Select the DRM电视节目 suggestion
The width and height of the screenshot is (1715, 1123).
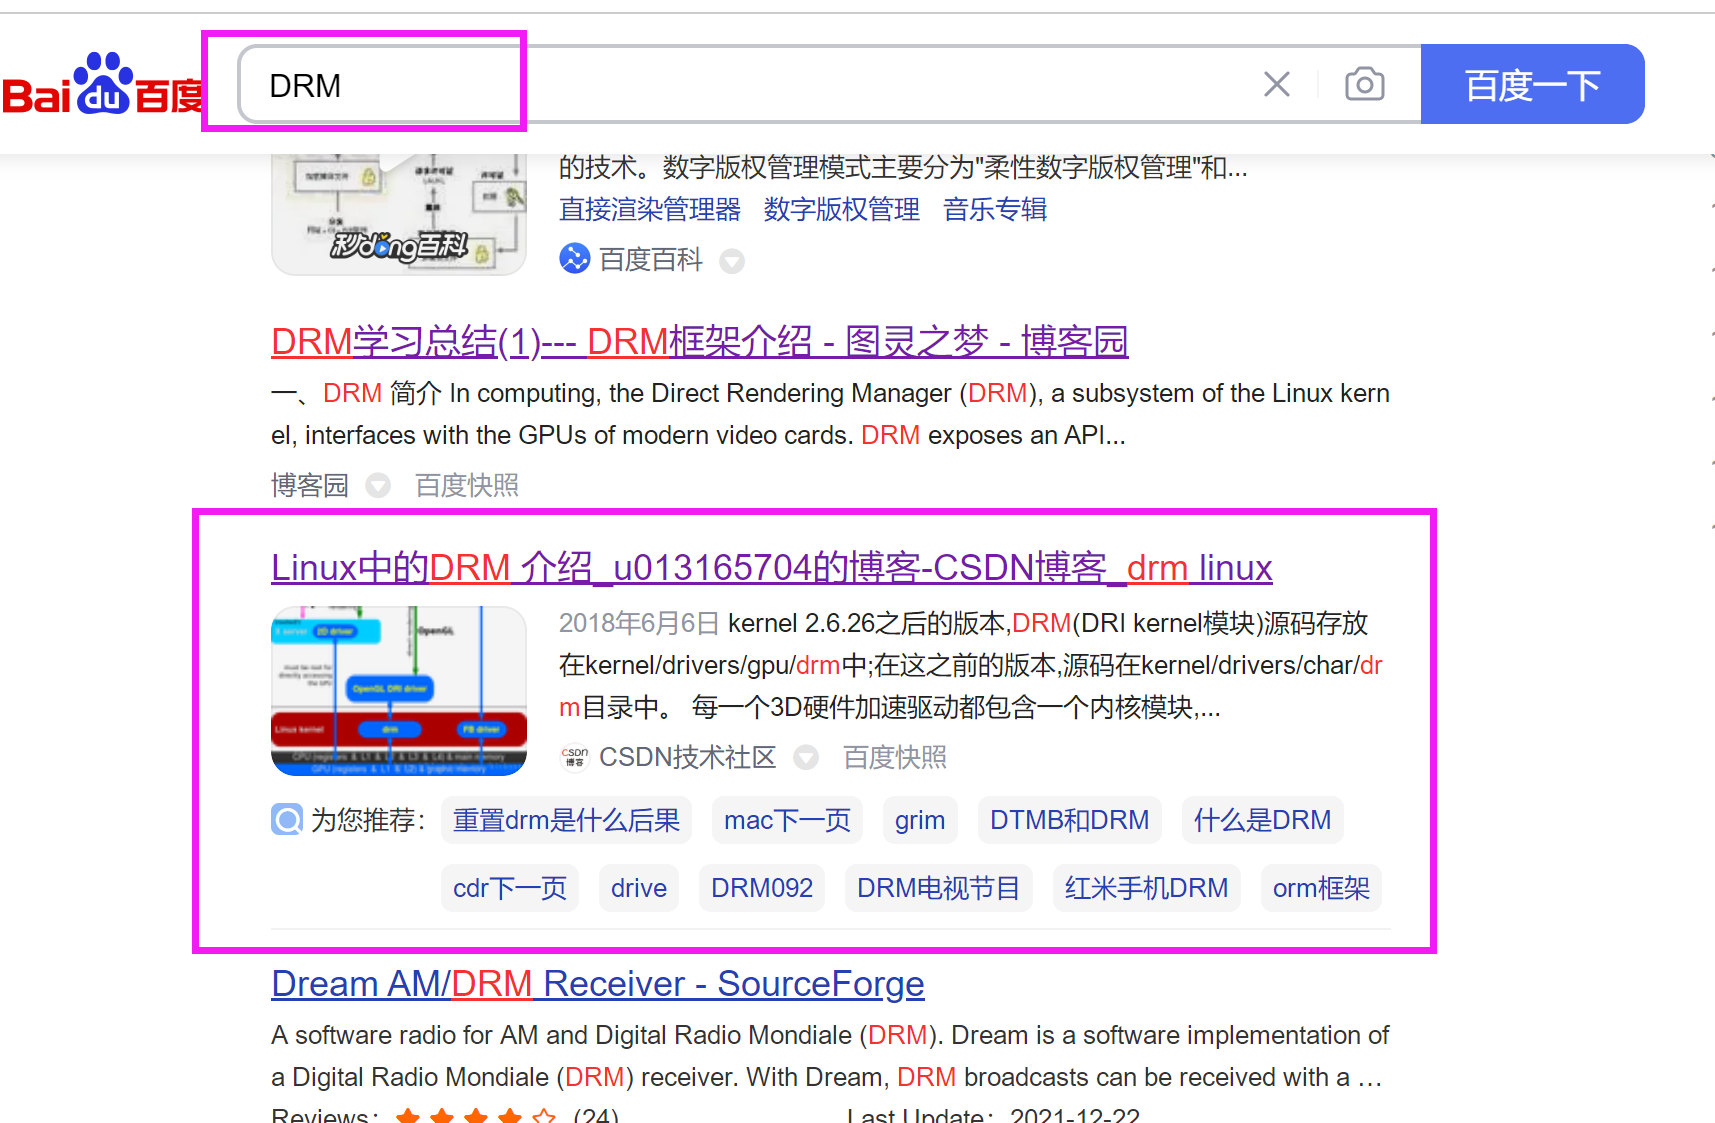point(939,888)
